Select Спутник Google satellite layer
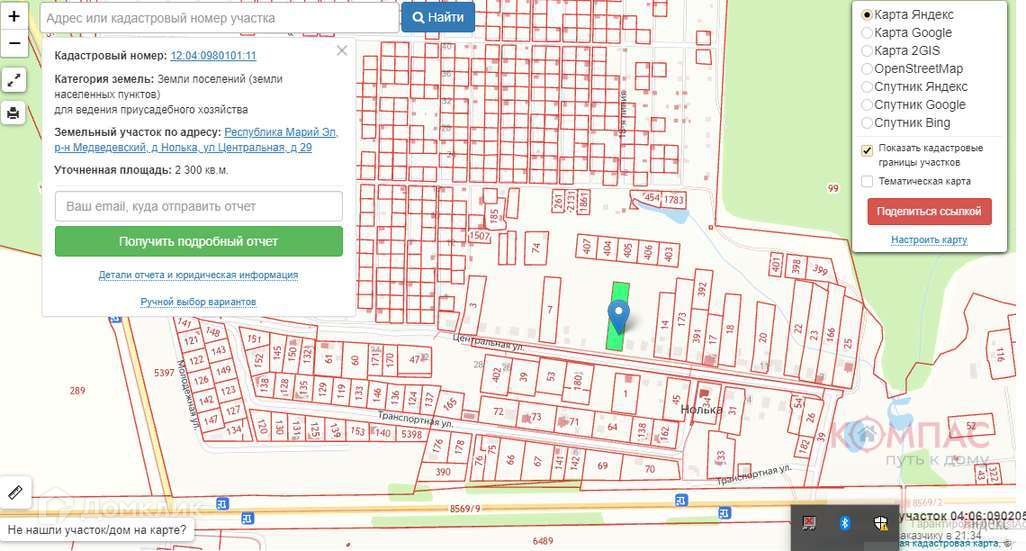This screenshot has width=1026, height=551. (x=867, y=105)
